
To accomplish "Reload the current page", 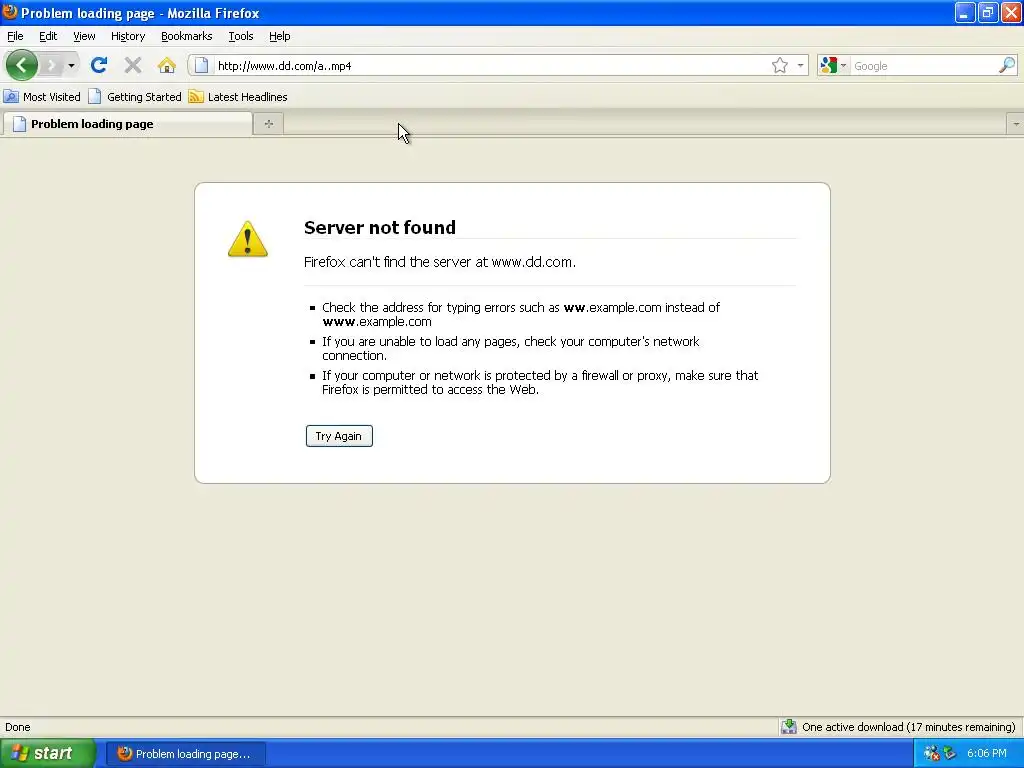I will coord(99,65).
